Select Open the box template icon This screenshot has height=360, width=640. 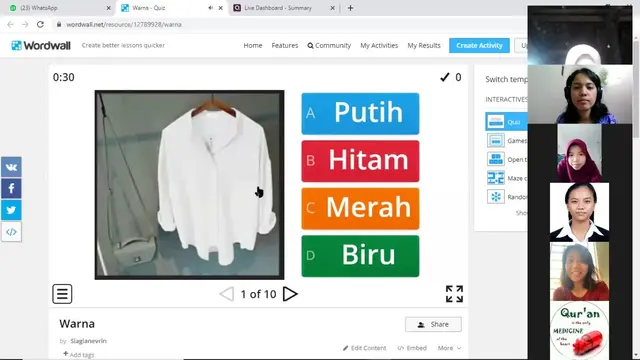click(x=496, y=159)
